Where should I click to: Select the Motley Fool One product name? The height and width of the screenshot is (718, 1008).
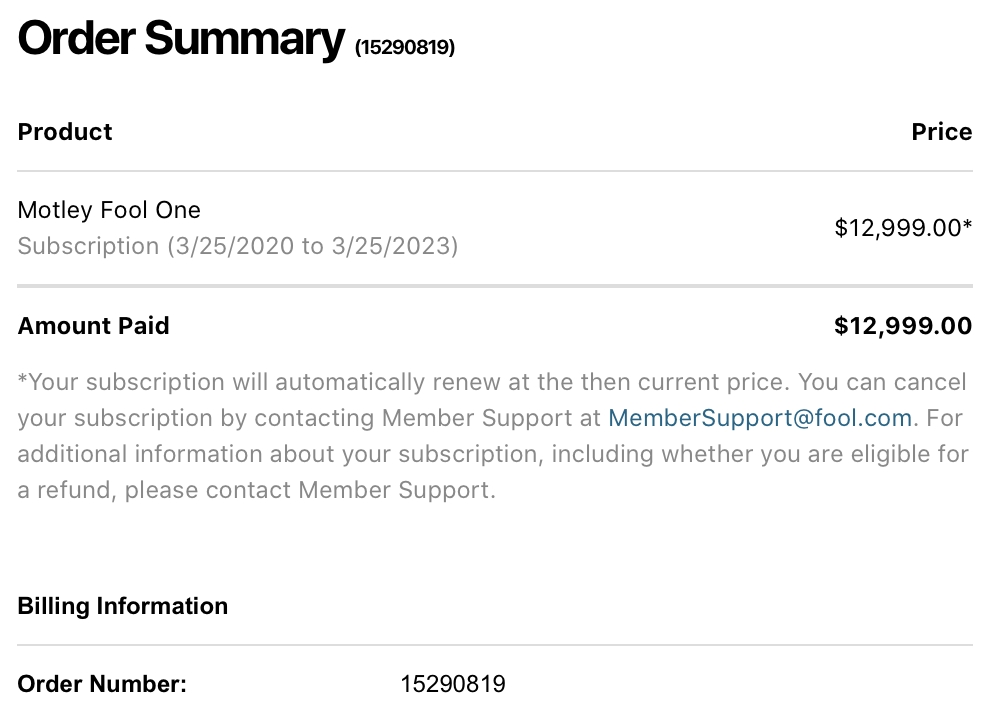tap(109, 210)
